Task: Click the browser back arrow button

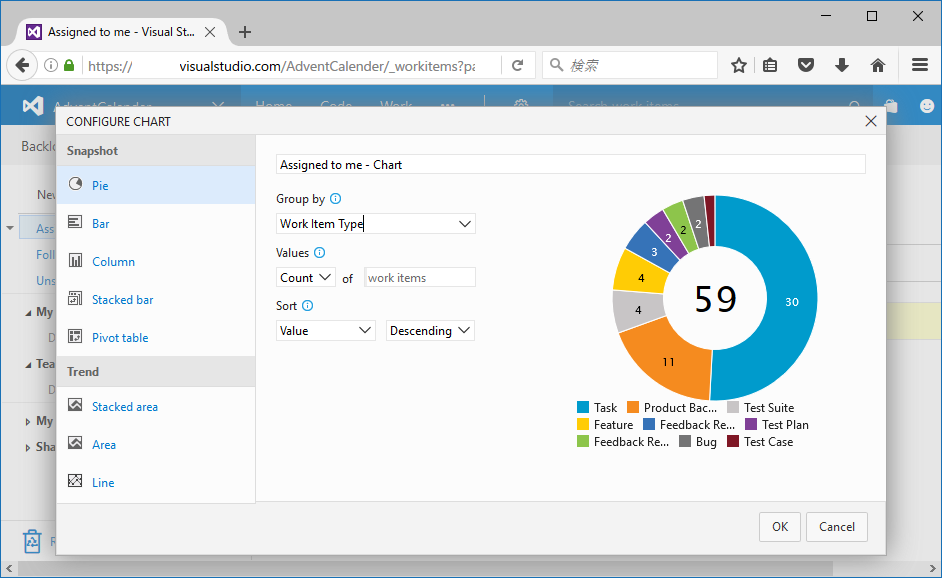Action: click(22, 65)
